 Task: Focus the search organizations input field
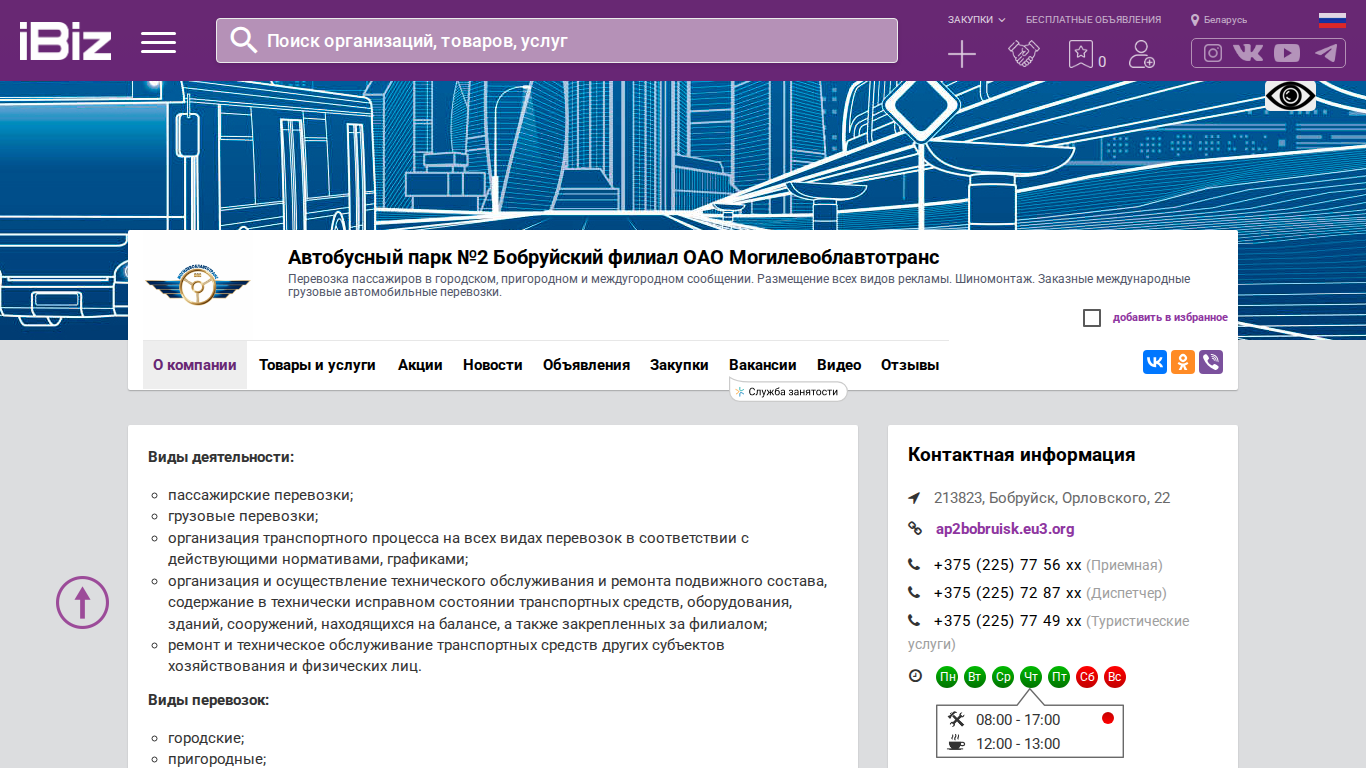tap(557, 40)
